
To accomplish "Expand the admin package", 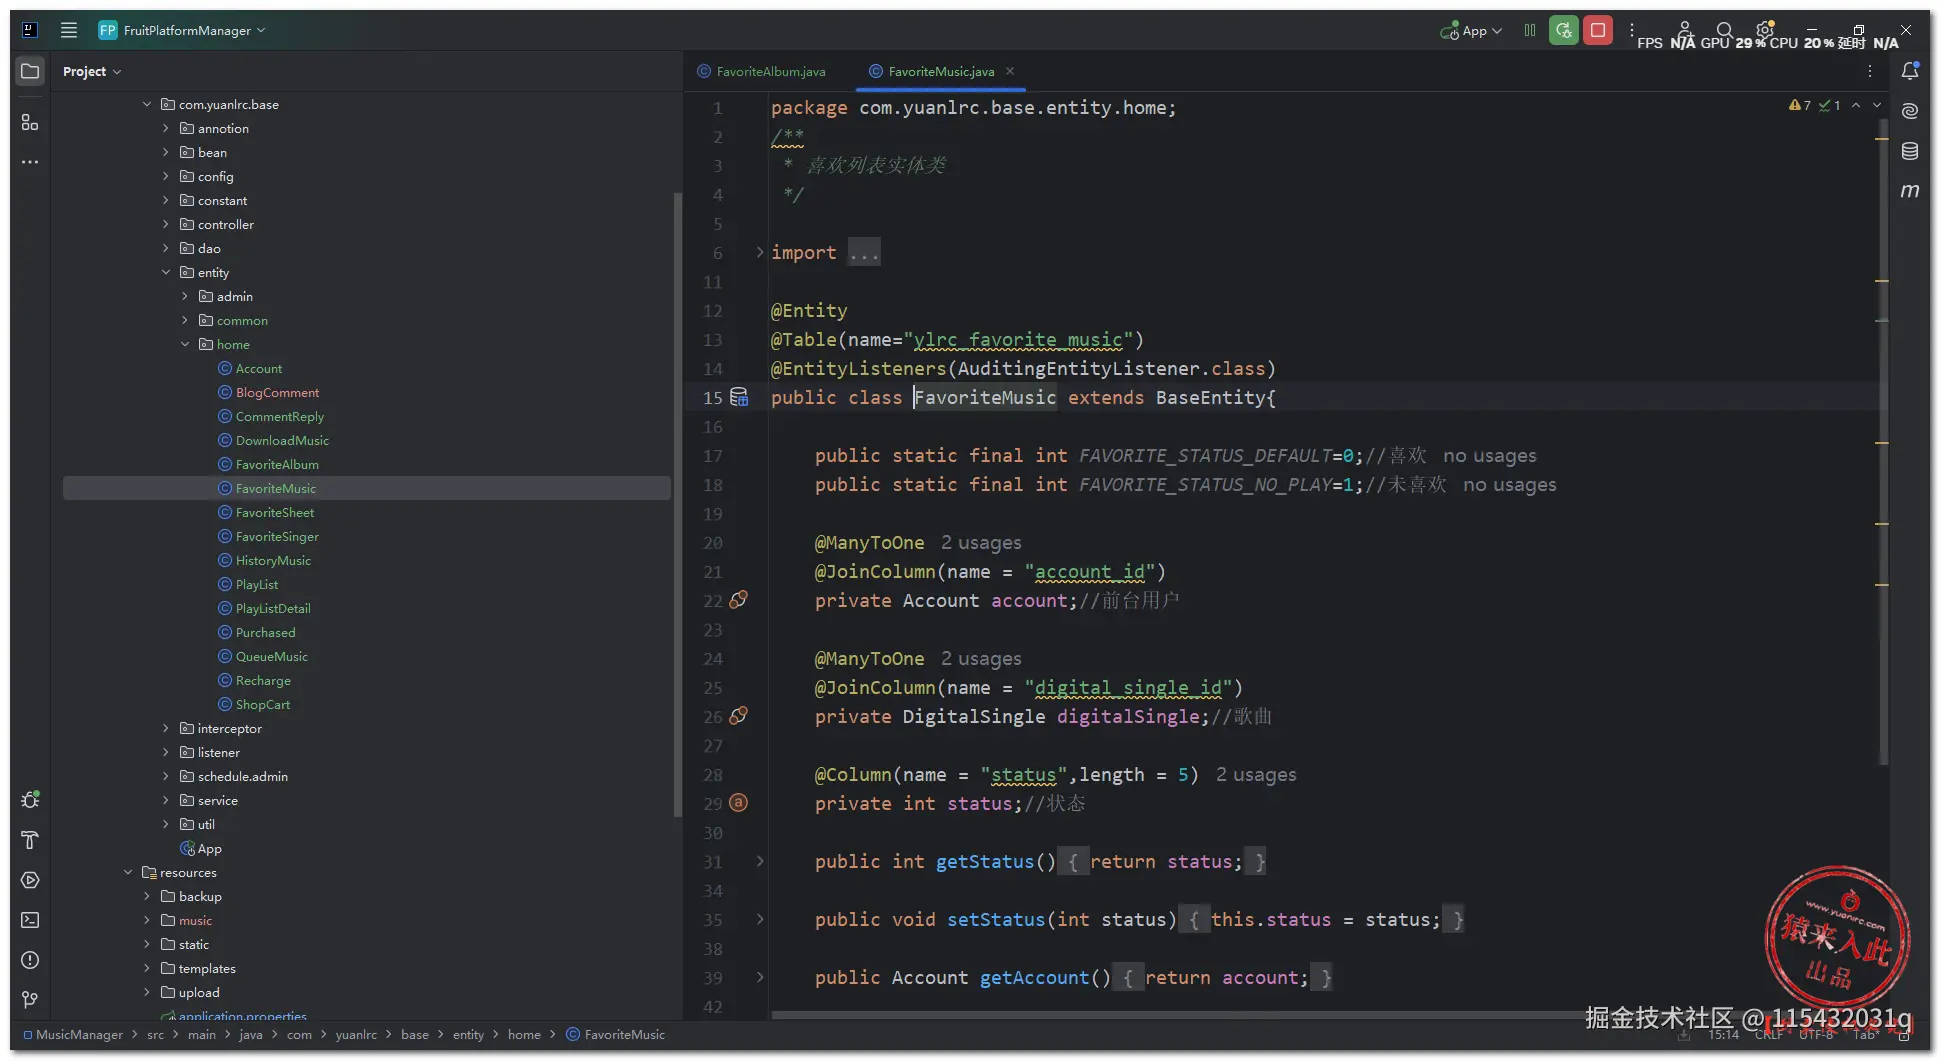I will tap(185, 296).
